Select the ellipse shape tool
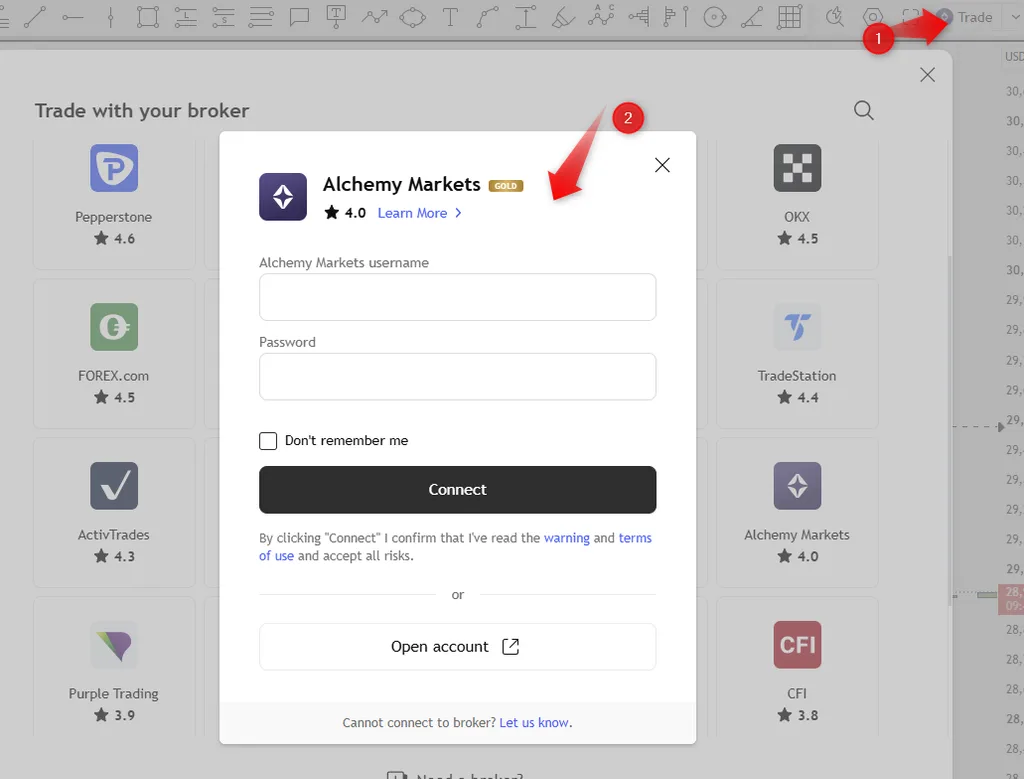Viewport: 1024px width, 779px height. point(412,17)
